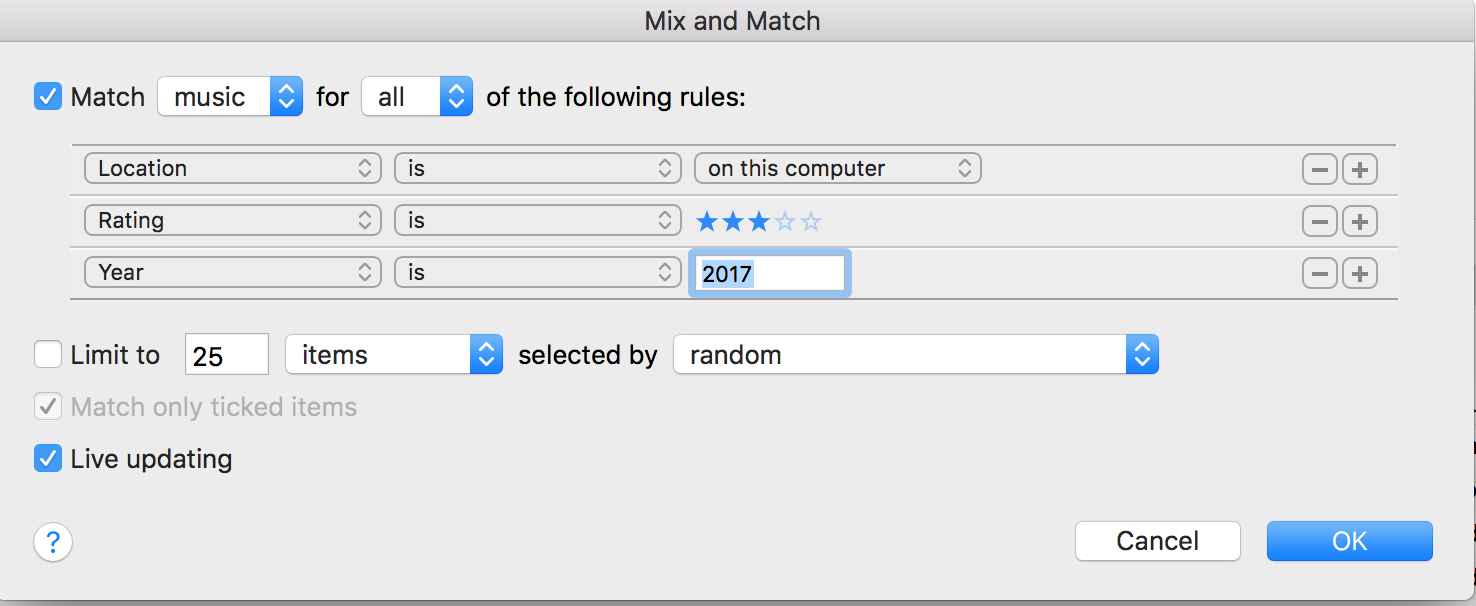This screenshot has height=606, width=1476.
Task: Open the all/any rules dropdown
Action: point(417,97)
